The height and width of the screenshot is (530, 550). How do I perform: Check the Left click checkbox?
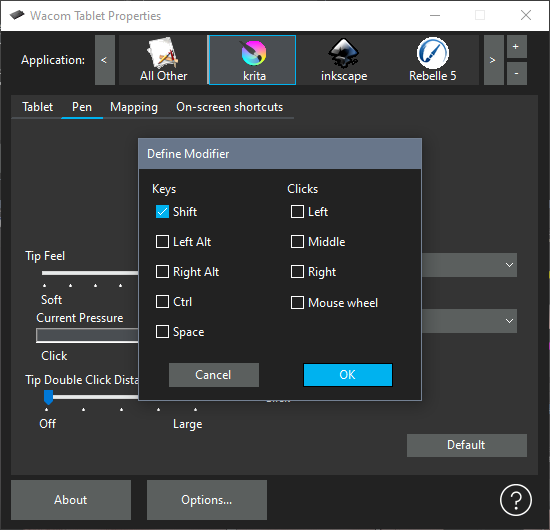click(x=297, y=212)
